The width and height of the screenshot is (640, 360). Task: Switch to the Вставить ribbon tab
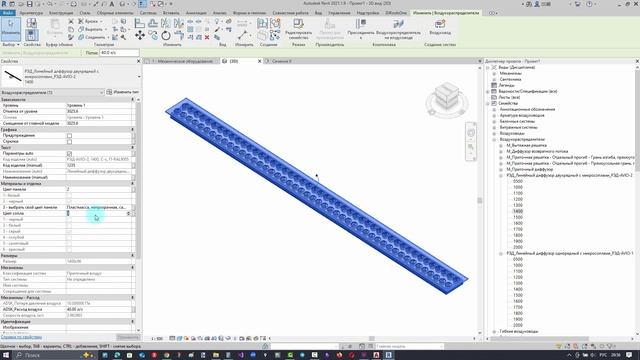point(171,13)
